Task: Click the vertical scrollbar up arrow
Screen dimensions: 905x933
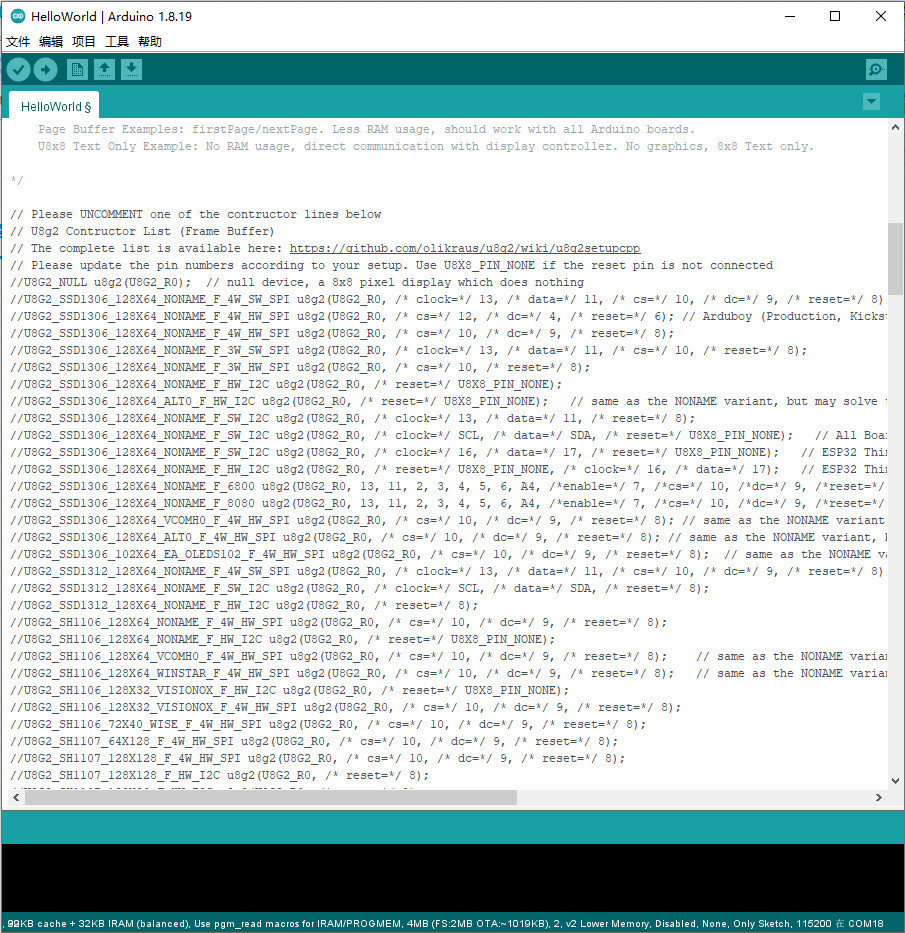Action: [895, 127]
